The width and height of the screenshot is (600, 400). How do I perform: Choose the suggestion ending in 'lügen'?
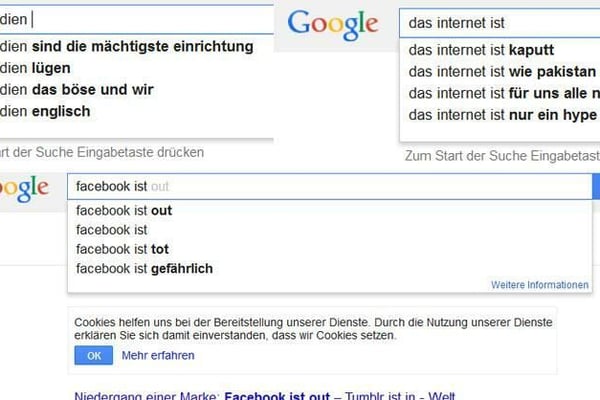[x=40, y=68]
